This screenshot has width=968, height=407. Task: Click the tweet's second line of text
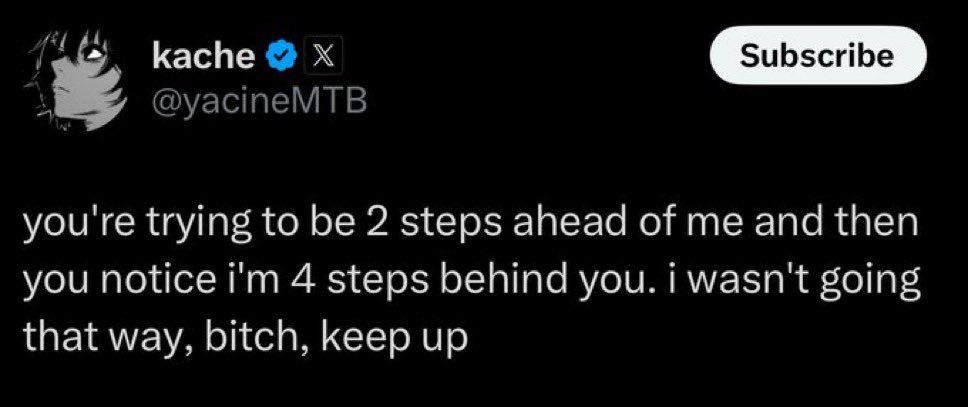[472, 282]
